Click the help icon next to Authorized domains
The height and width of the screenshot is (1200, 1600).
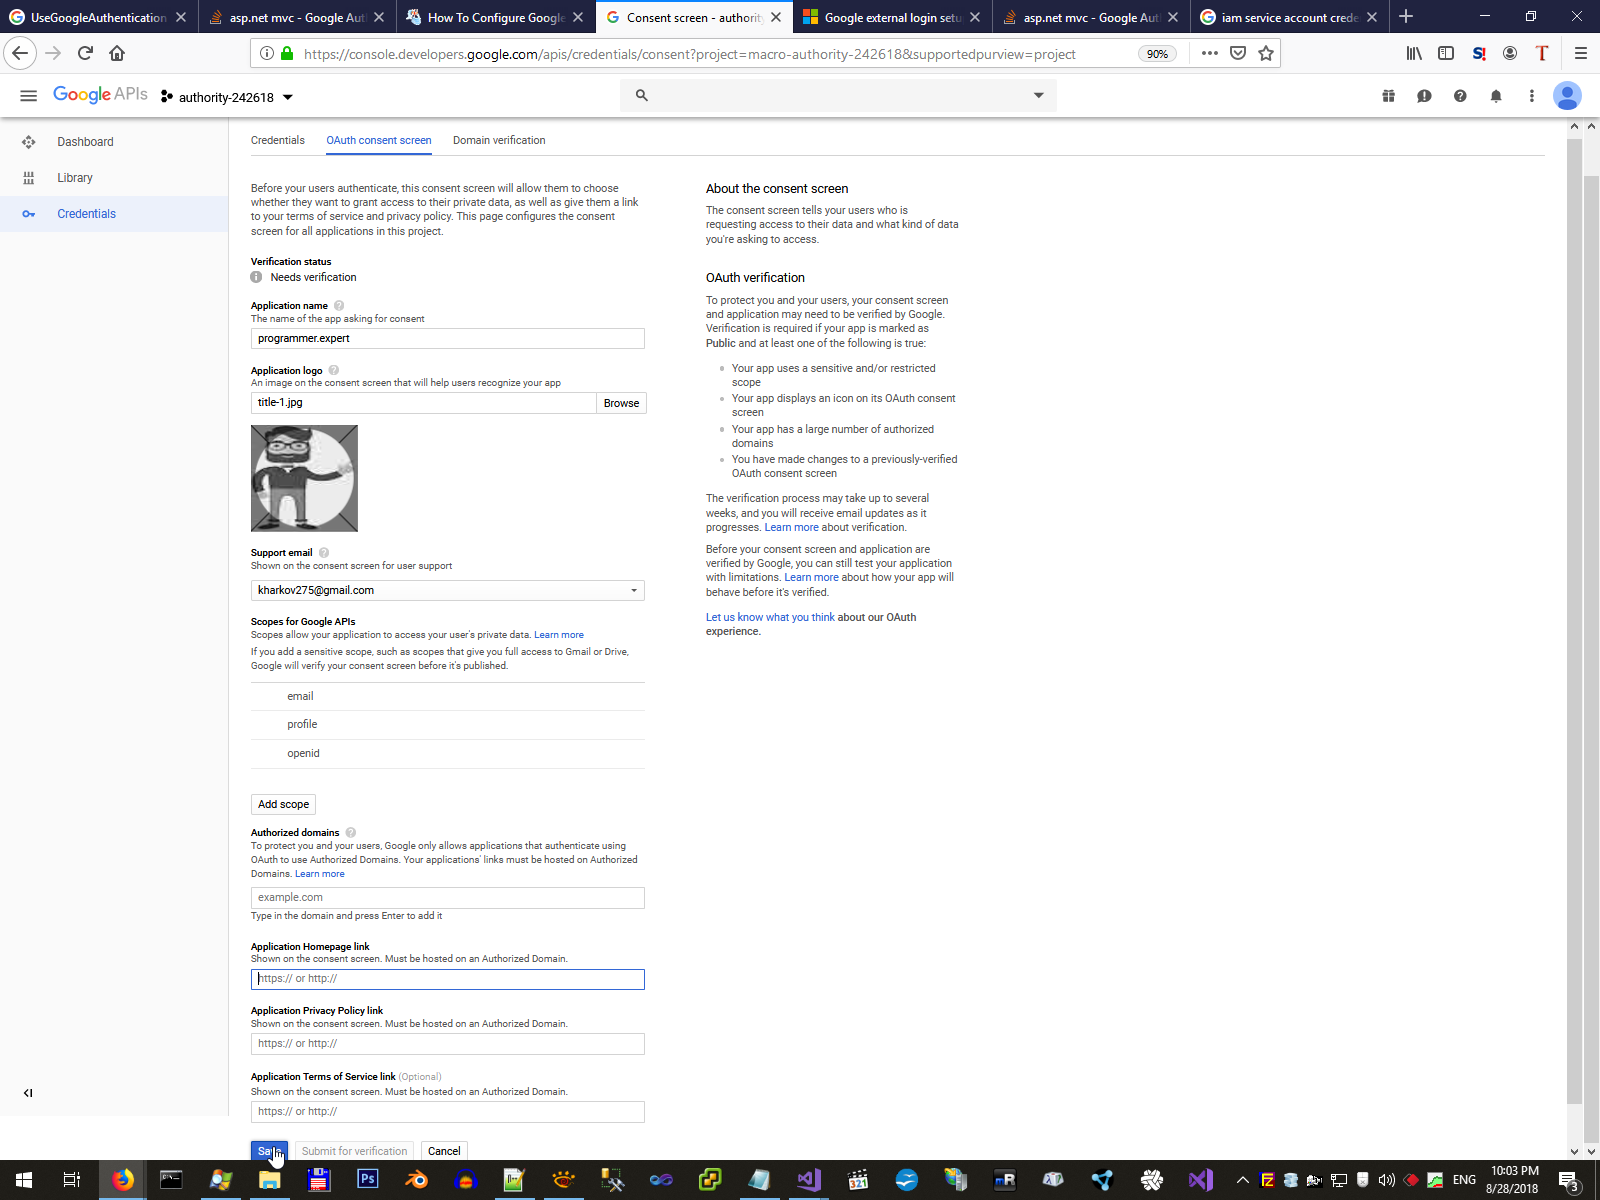[x=351, y=833]
